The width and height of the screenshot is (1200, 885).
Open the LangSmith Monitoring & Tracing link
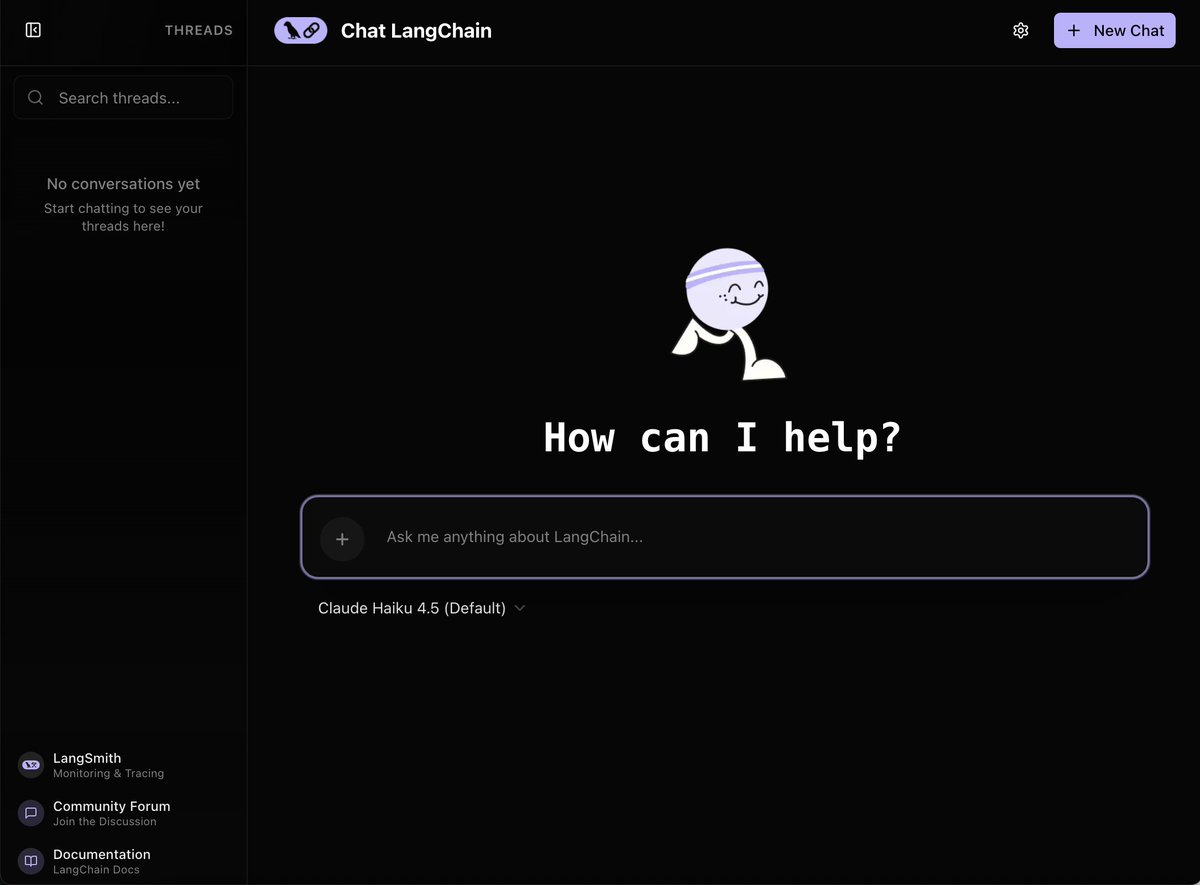pyautogui.click(x=108, y=765)
